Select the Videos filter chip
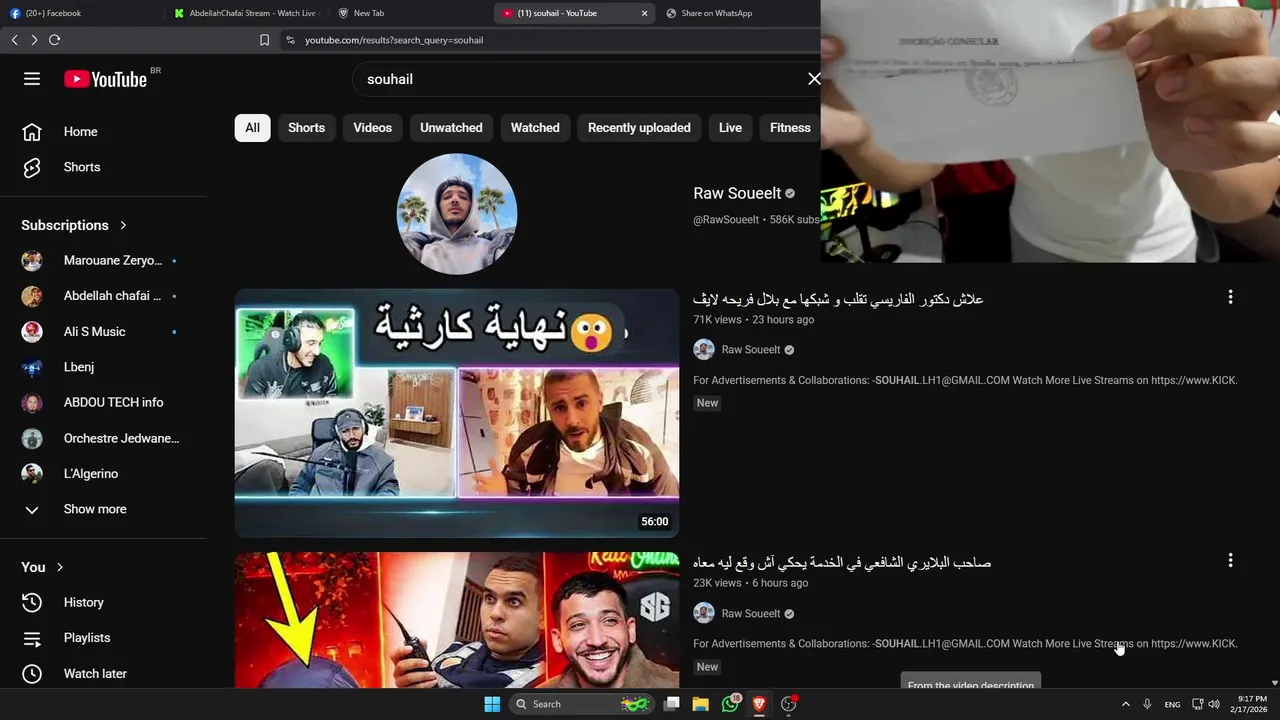This screenshot has width=1280, height=720. pos(372,128)
